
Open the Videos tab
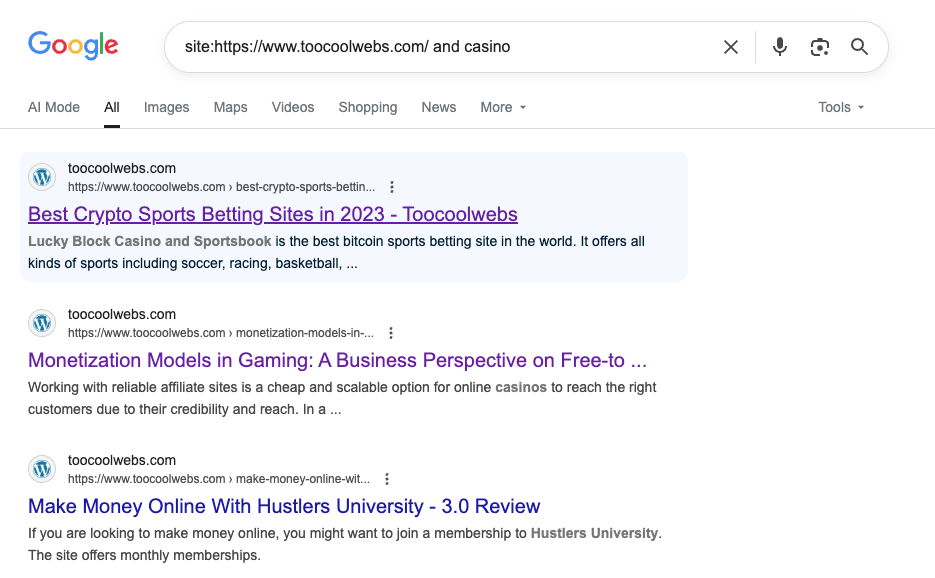pyautogui.click(x=293, y=107)
